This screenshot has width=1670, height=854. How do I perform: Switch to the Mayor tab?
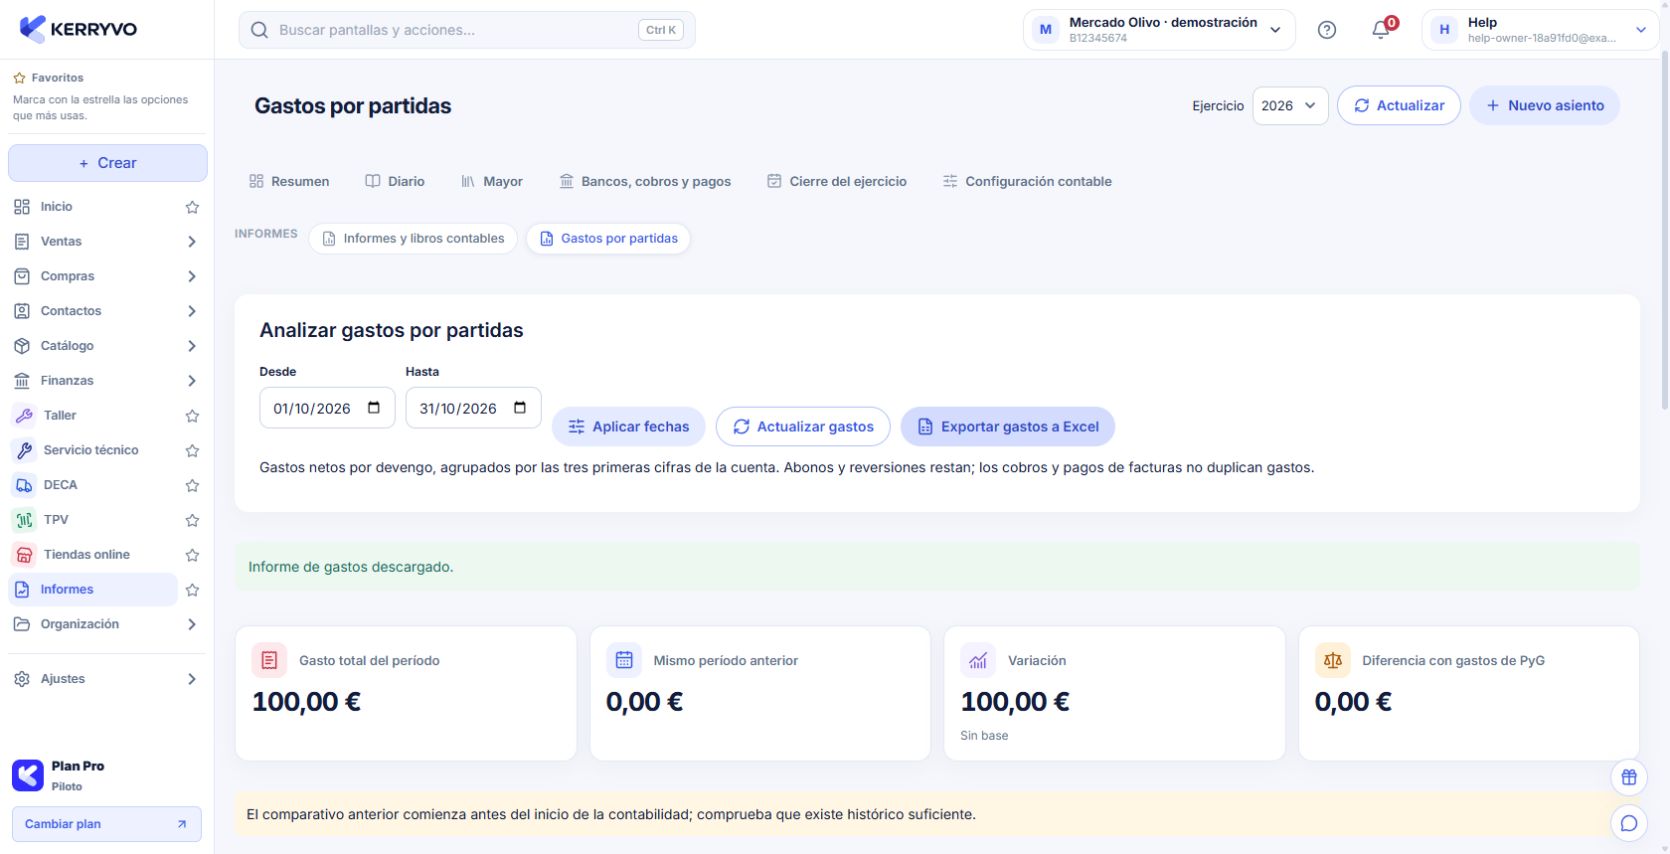click(492, 181)
